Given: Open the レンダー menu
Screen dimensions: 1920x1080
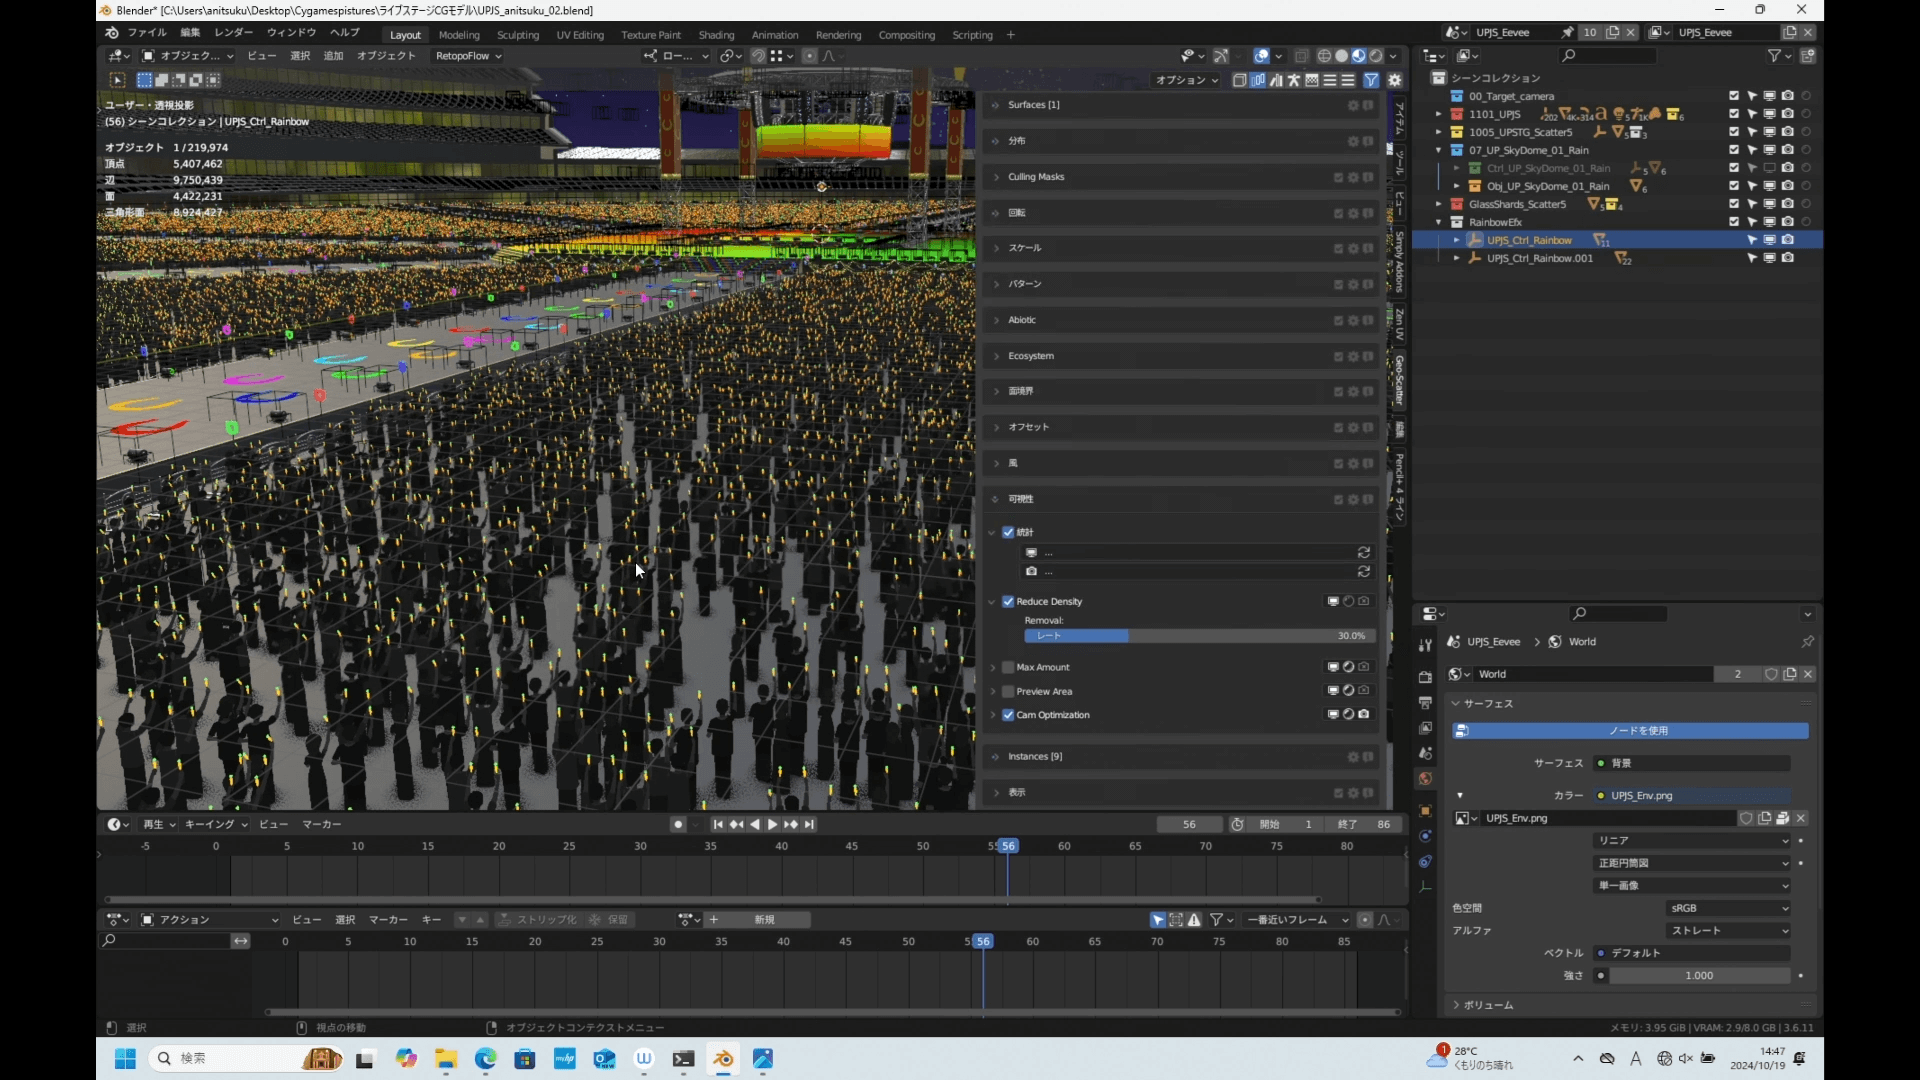Looking at the screenshot, I should click(x=233, y=33).
